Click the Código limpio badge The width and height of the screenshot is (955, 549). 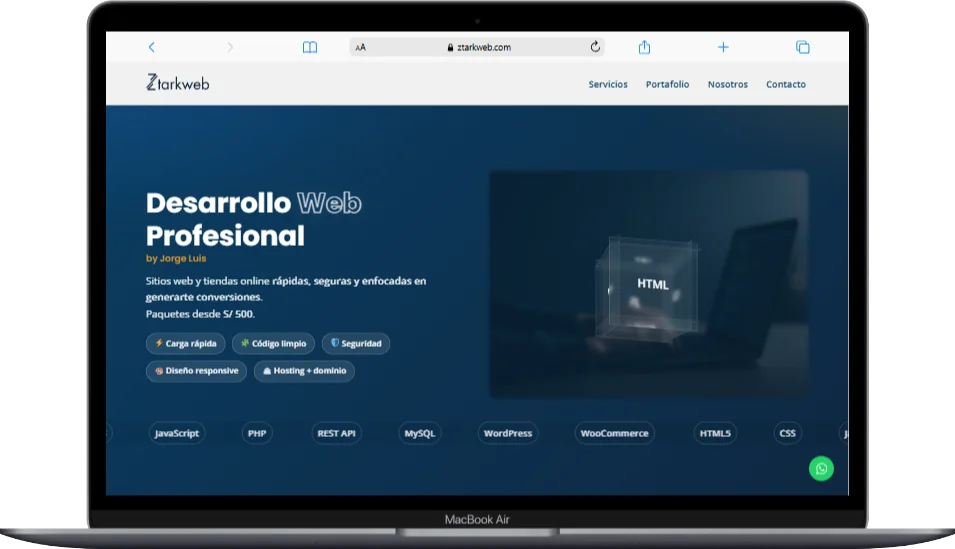(x=273, y=344)
